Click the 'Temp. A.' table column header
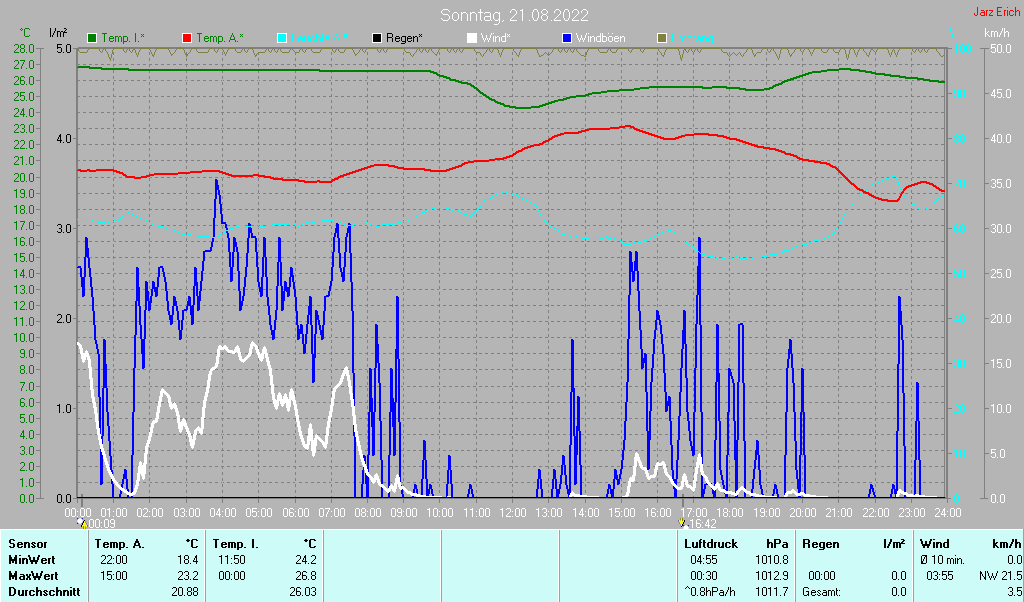This screenshot has height=602, width=1024. point(120,544)
